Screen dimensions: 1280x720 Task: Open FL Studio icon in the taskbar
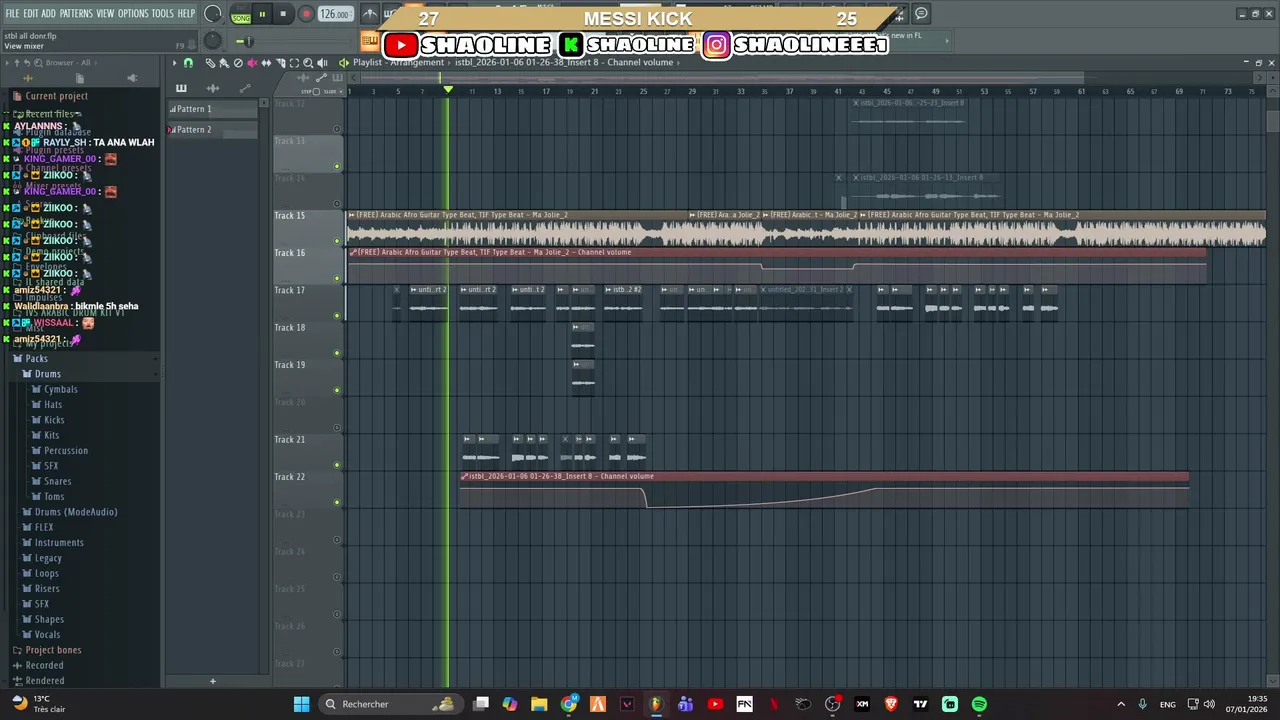pyautogui.click(x=656, y=704)
